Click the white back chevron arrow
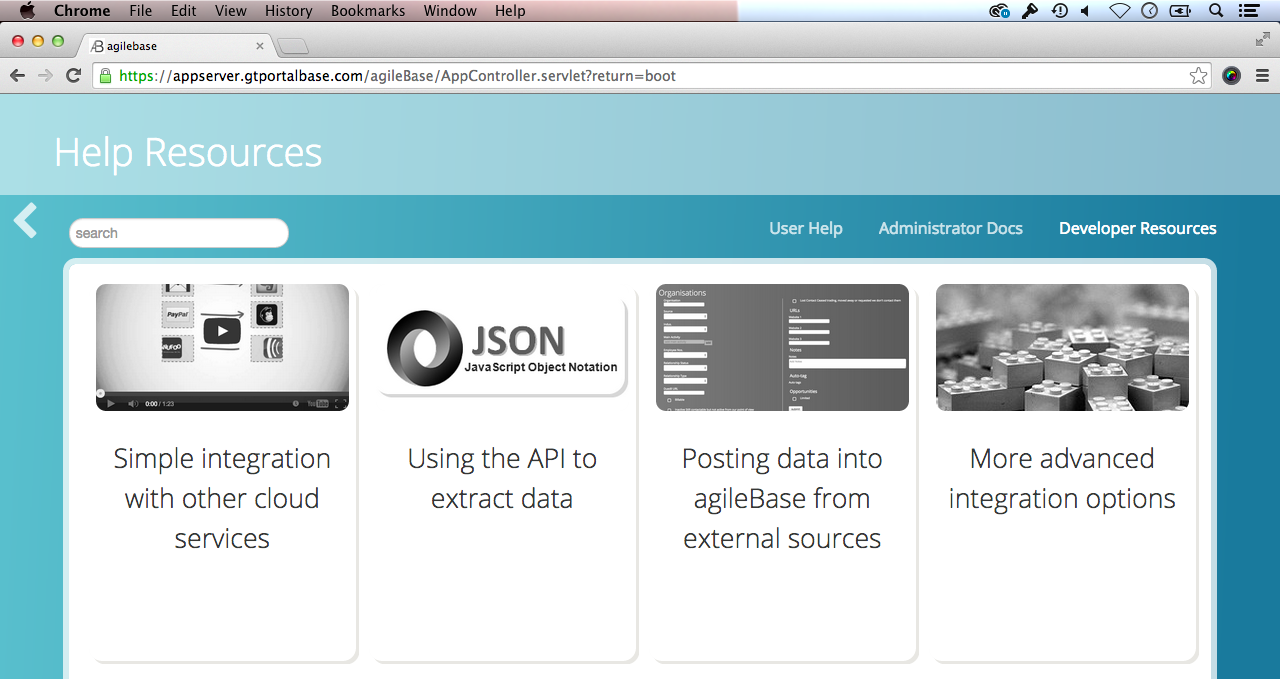This screenshot has width=1280, height=679. click(x=26, y=221)
